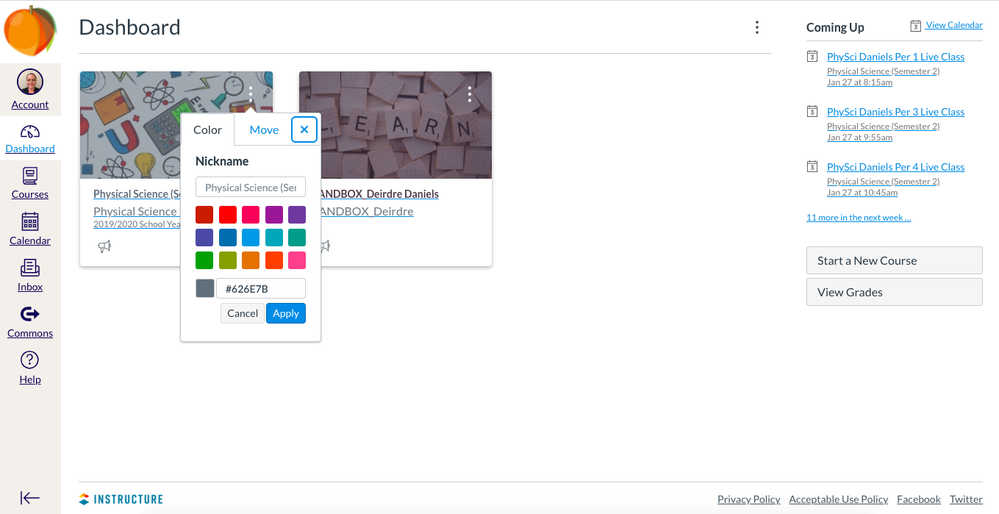Pick the bright red color swatch
The height and width of the screenshot is (514, 999).
click(x=227, y=215)
